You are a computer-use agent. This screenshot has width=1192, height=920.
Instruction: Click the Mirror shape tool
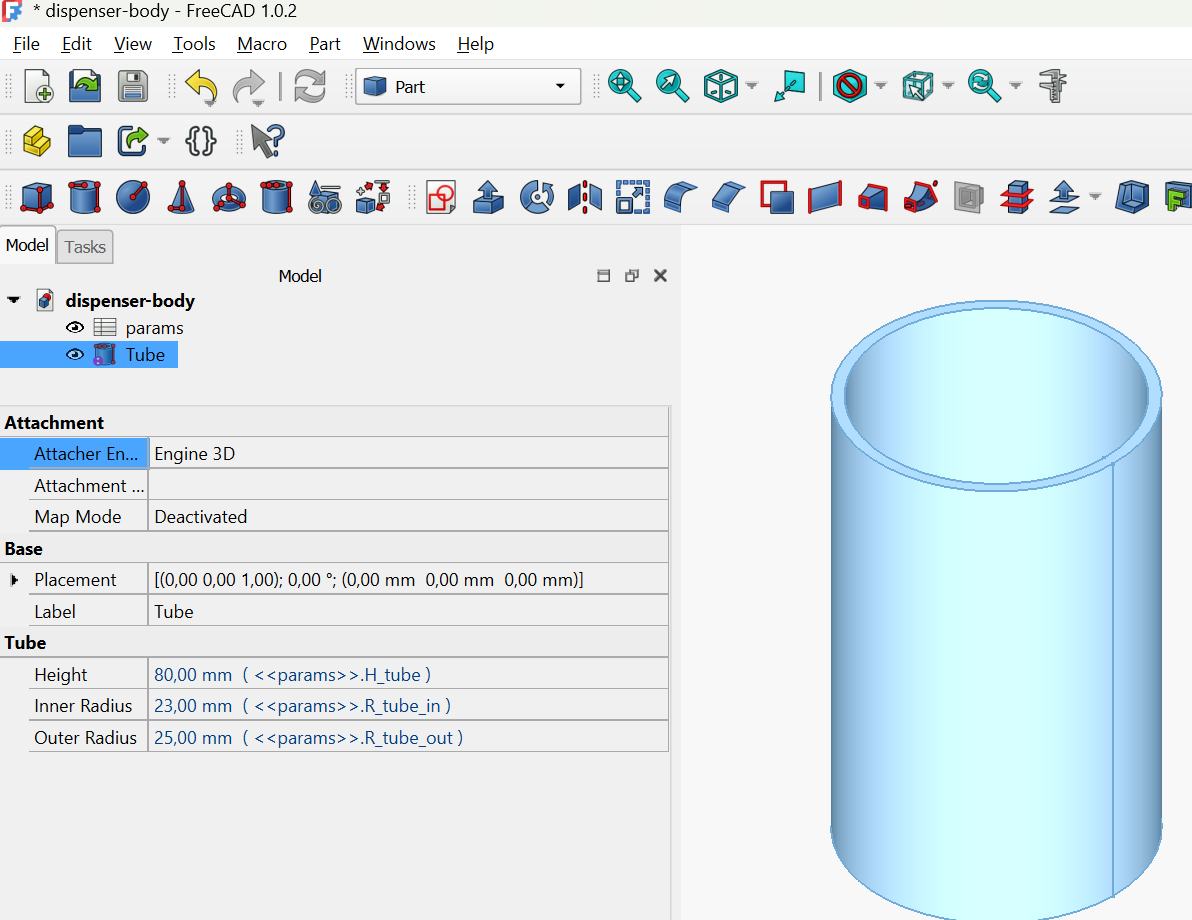[x=585, y=197]
